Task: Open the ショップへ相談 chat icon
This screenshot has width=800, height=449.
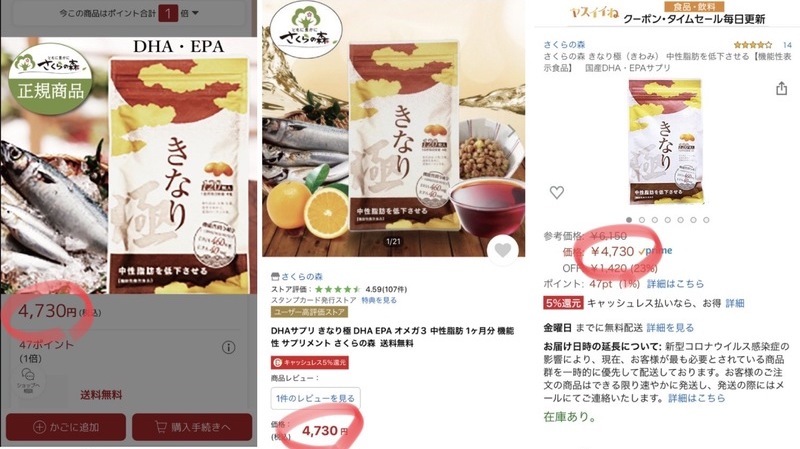Action: tap(28, 380)
